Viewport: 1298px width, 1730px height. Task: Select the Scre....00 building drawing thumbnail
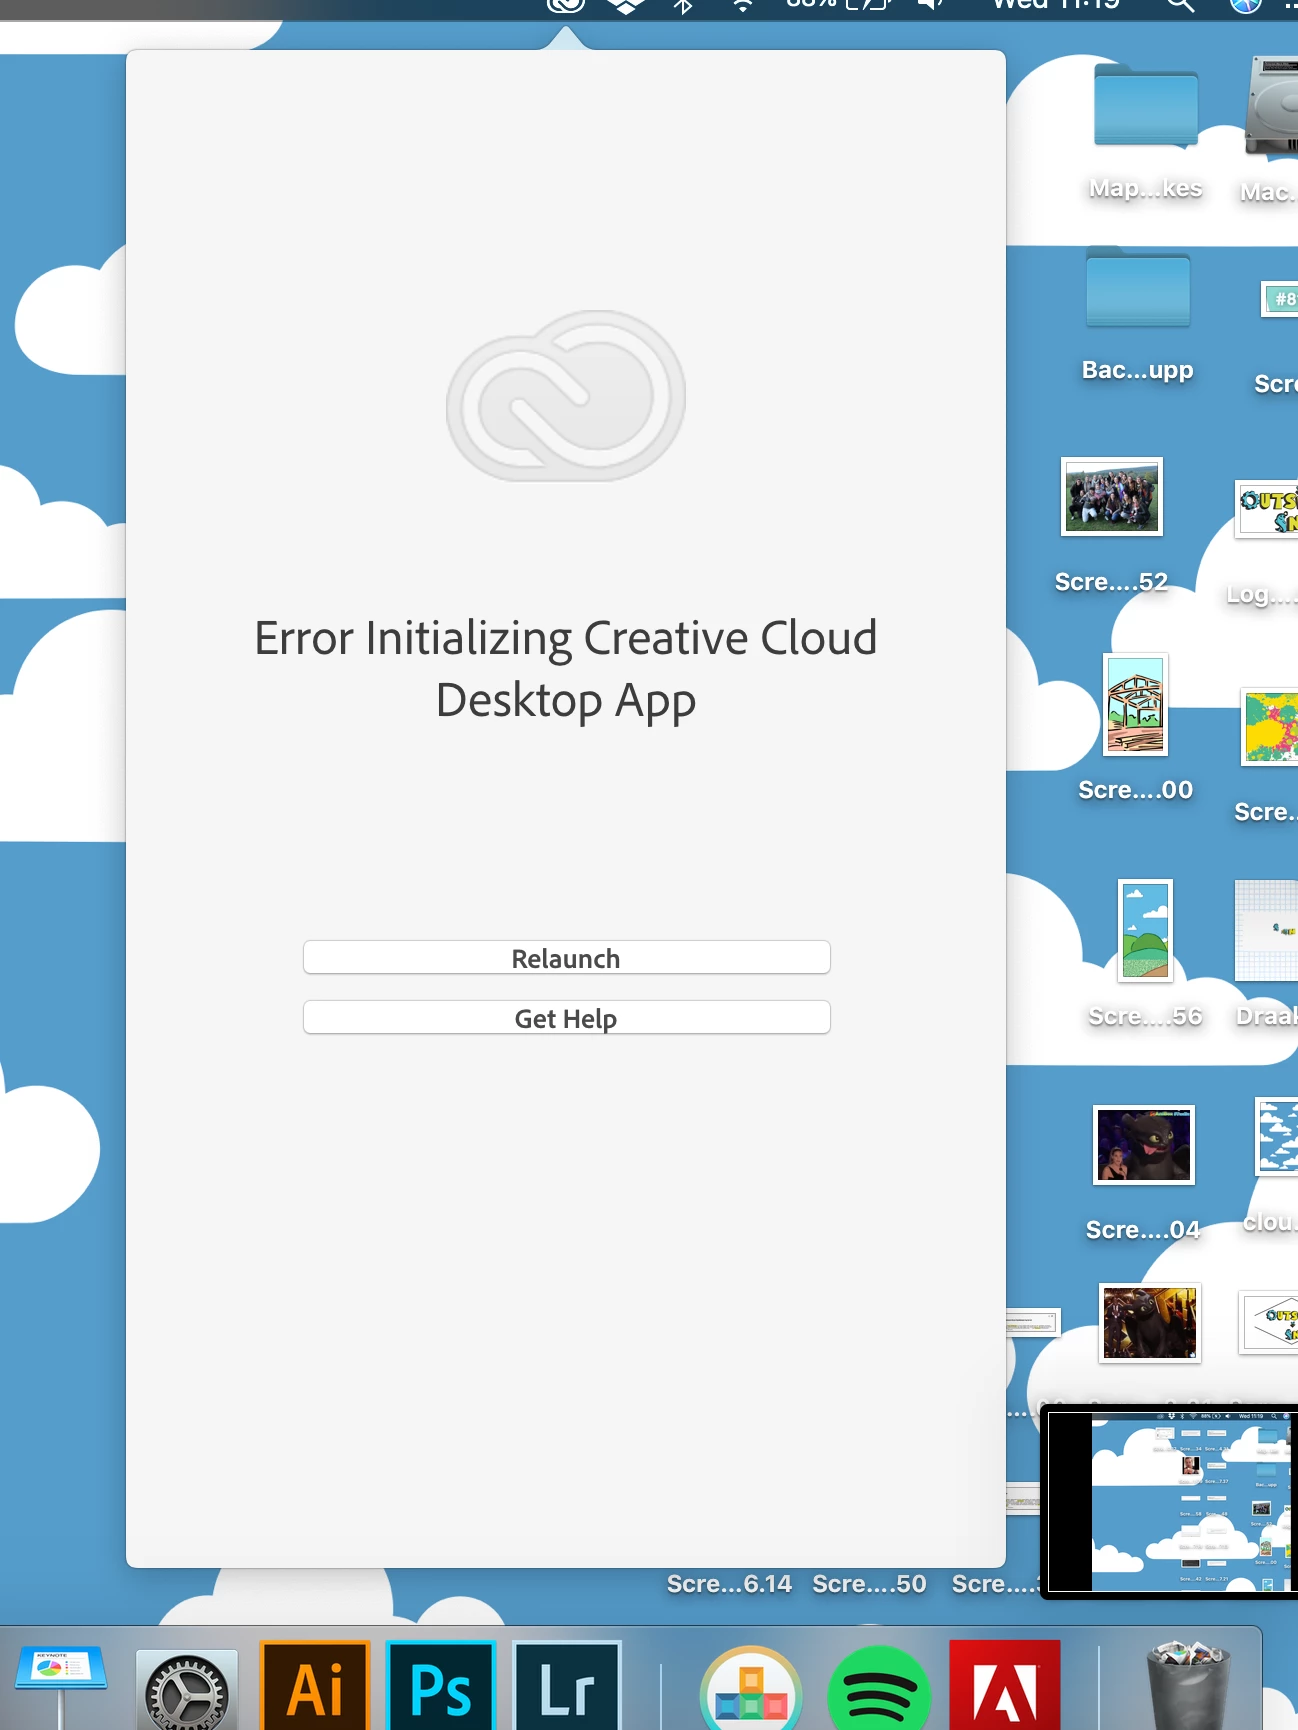[1136, 704]
